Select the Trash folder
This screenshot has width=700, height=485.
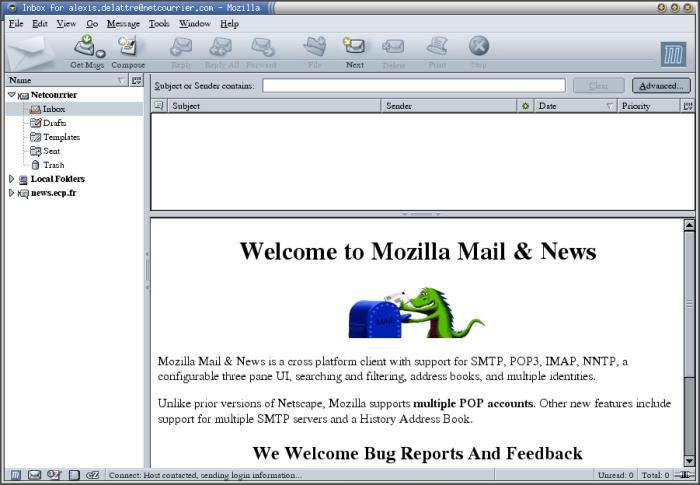point(74,165)
